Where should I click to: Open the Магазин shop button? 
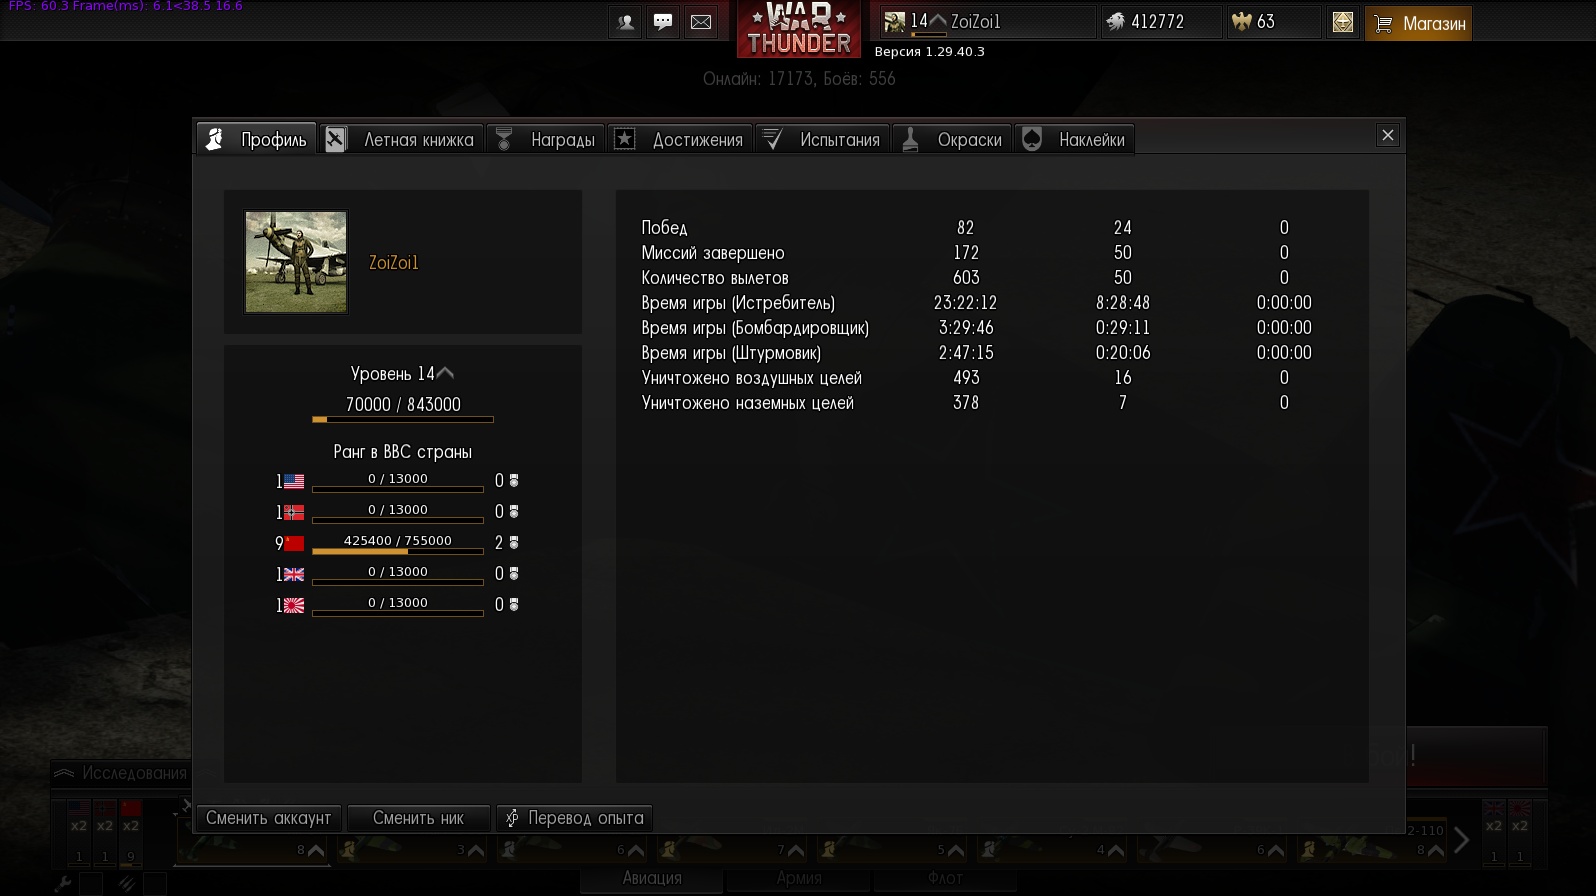pyautogui.click(x=1418, y=23)
